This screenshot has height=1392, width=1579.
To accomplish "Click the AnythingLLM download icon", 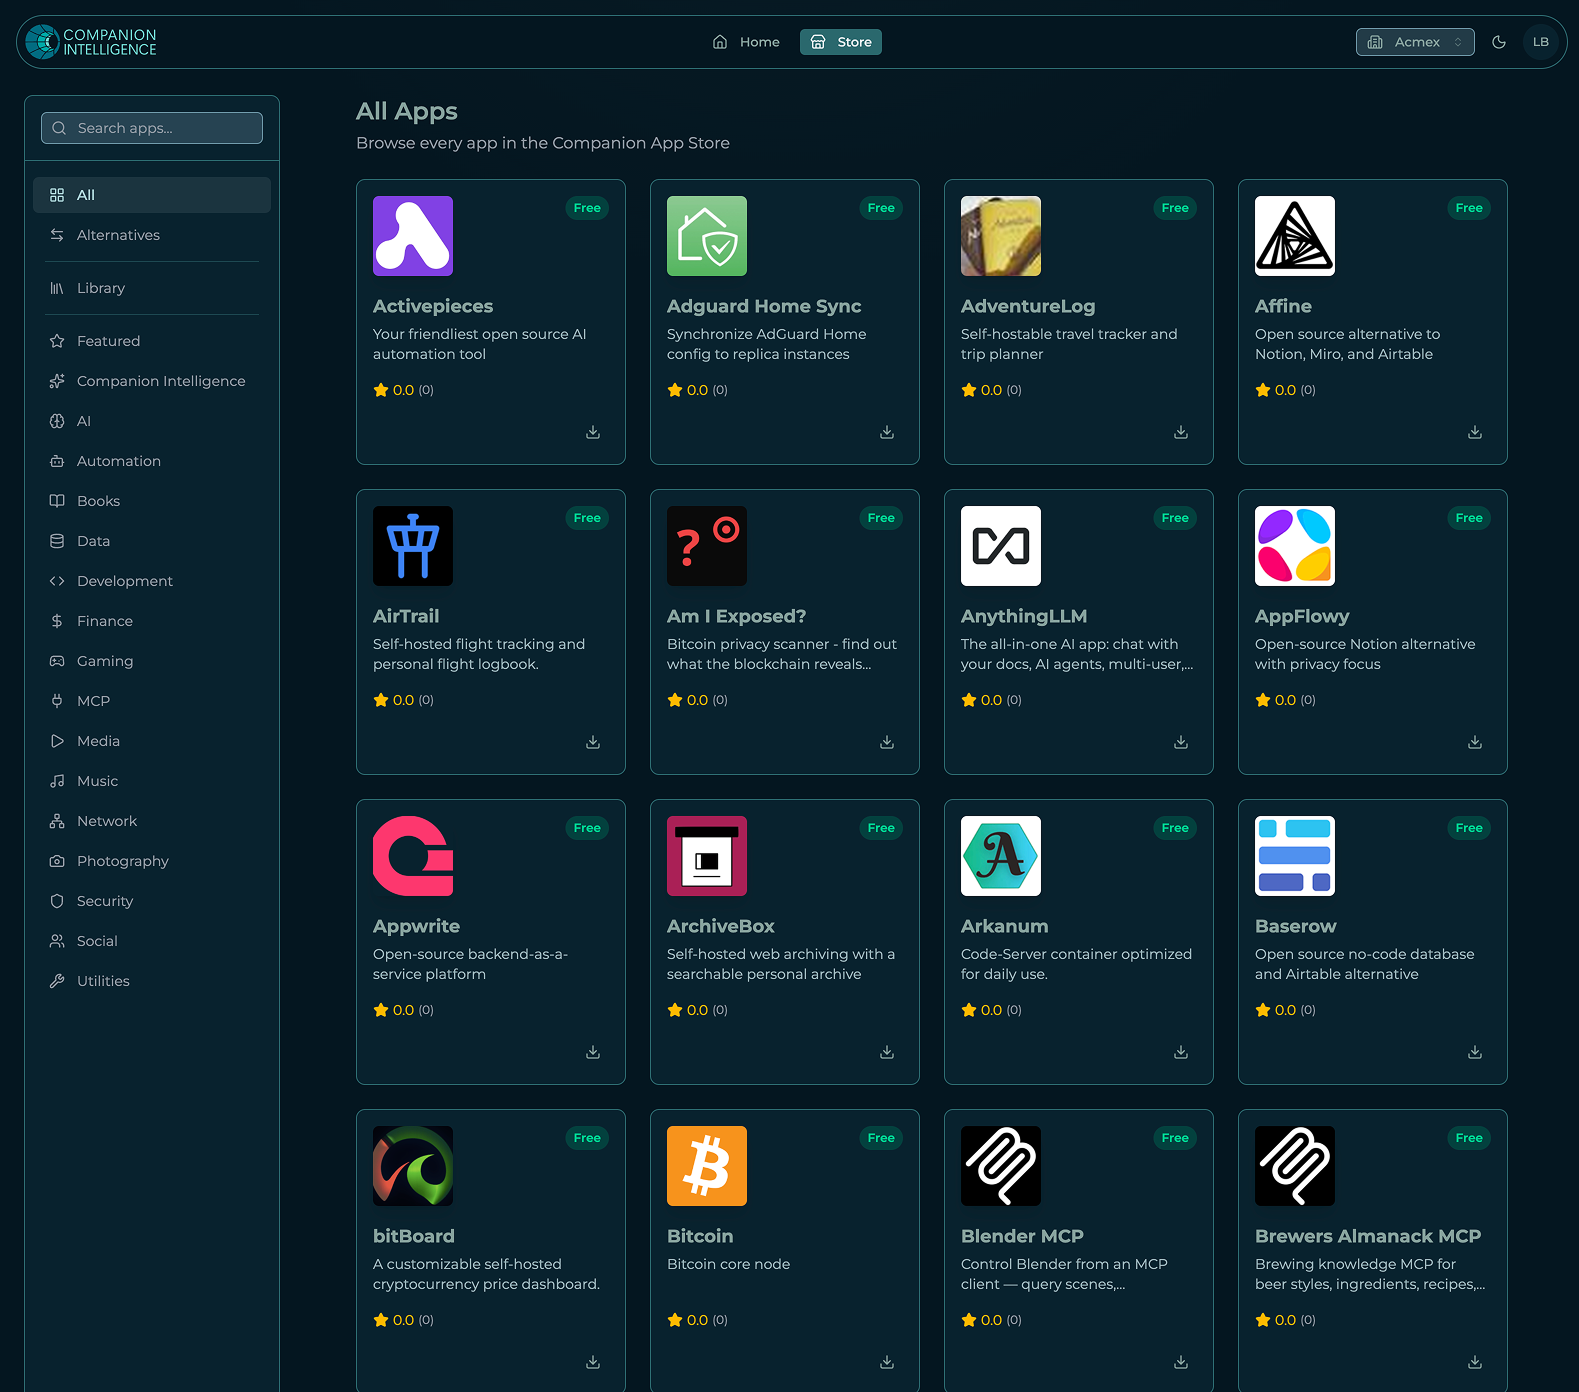I will [1181, 742].
